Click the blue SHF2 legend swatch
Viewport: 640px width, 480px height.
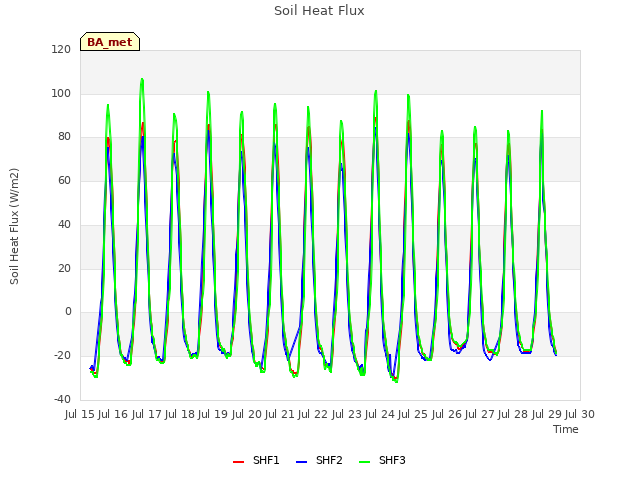coord(301,462)
